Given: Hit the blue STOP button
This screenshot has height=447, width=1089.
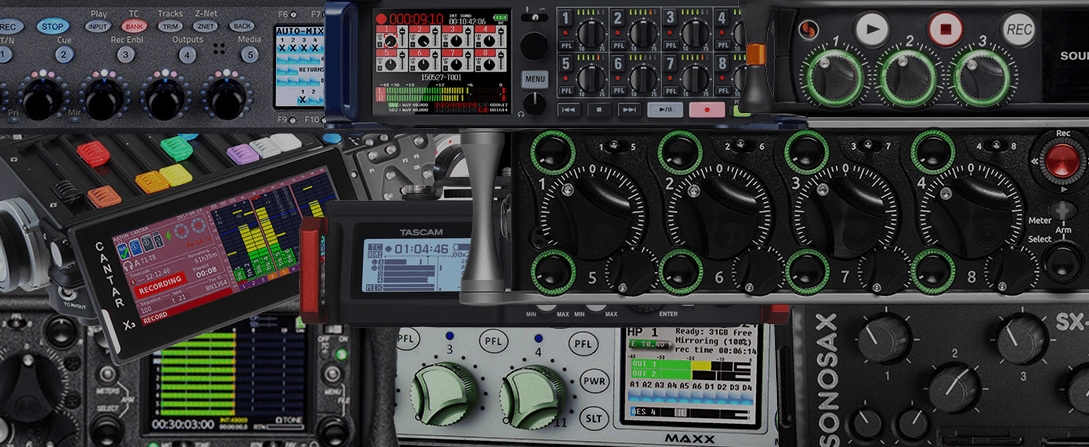Looking at the screenshot, I should click(x=53, y=26).
